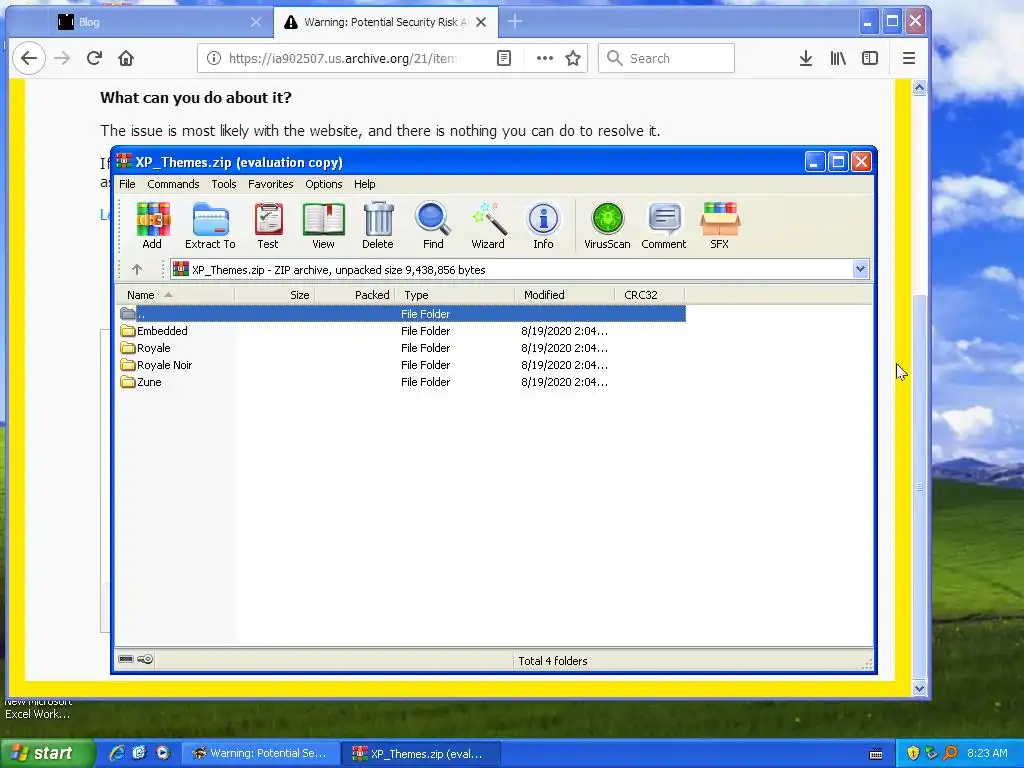The image size is (1024, 768).
Task: Select the parent folder '..' row
Action: 402,314
